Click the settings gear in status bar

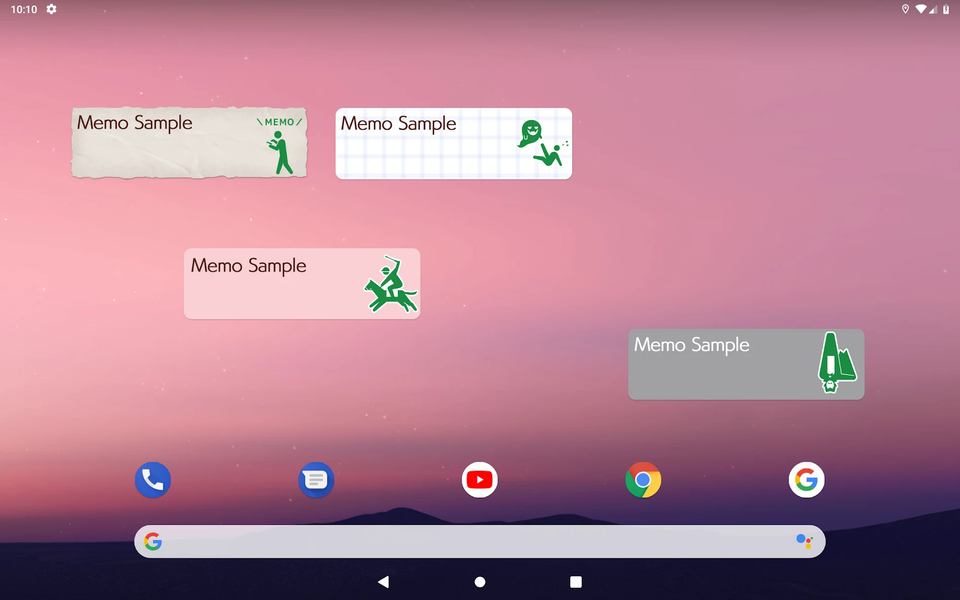point(52,9)
